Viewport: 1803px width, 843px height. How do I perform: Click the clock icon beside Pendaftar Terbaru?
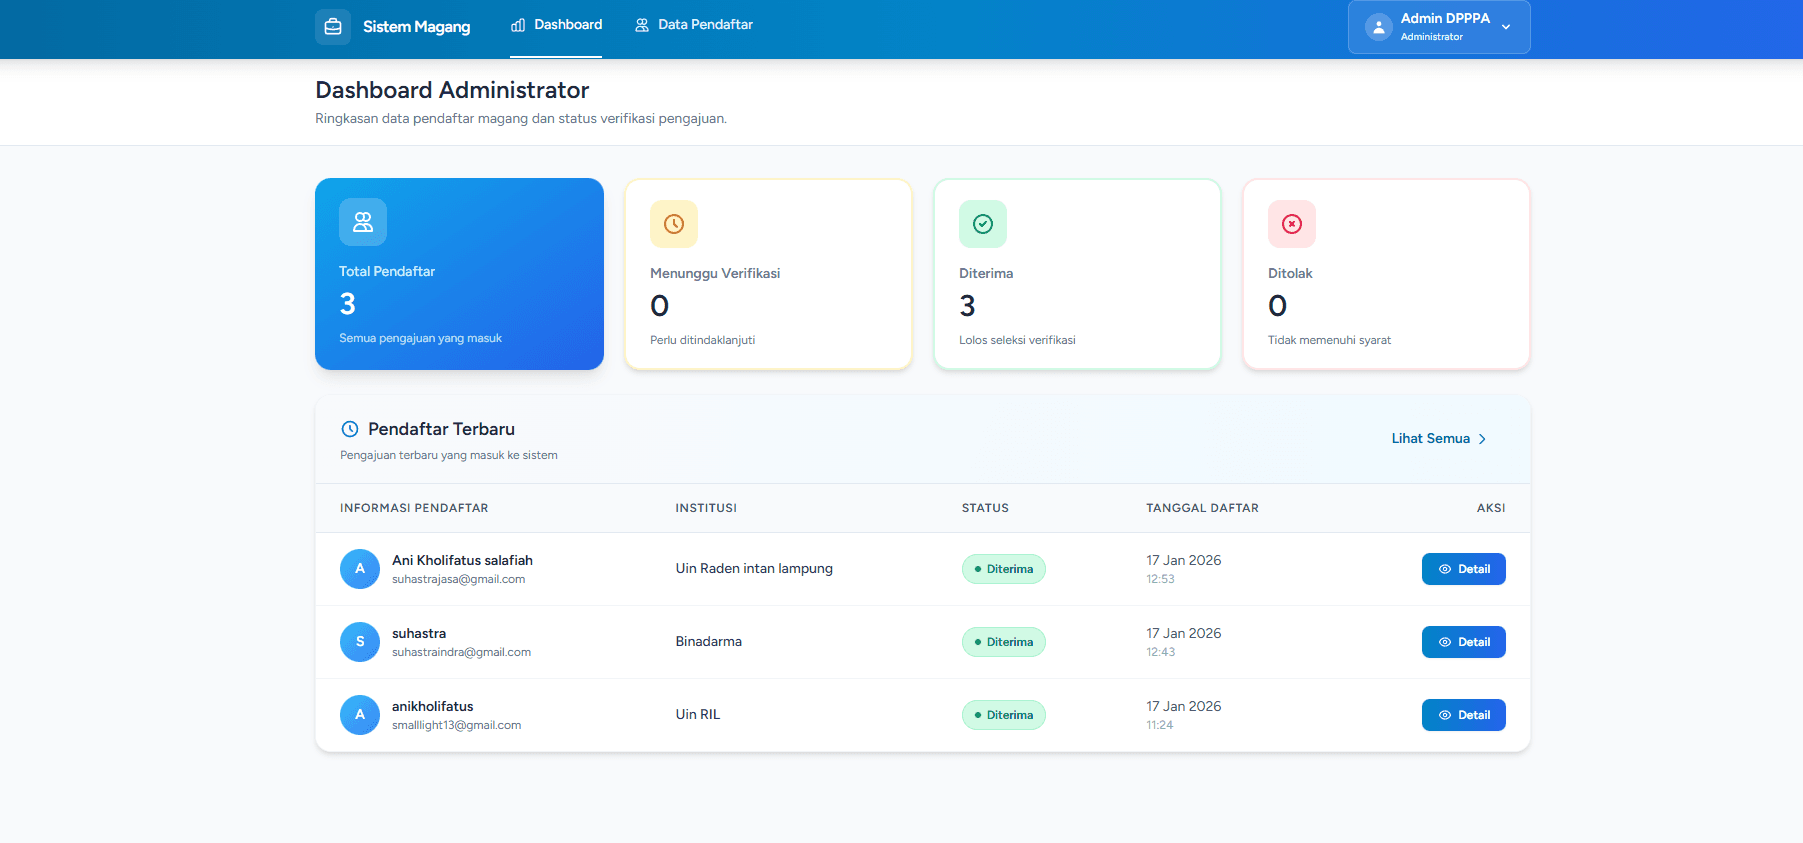pos(350,429)
